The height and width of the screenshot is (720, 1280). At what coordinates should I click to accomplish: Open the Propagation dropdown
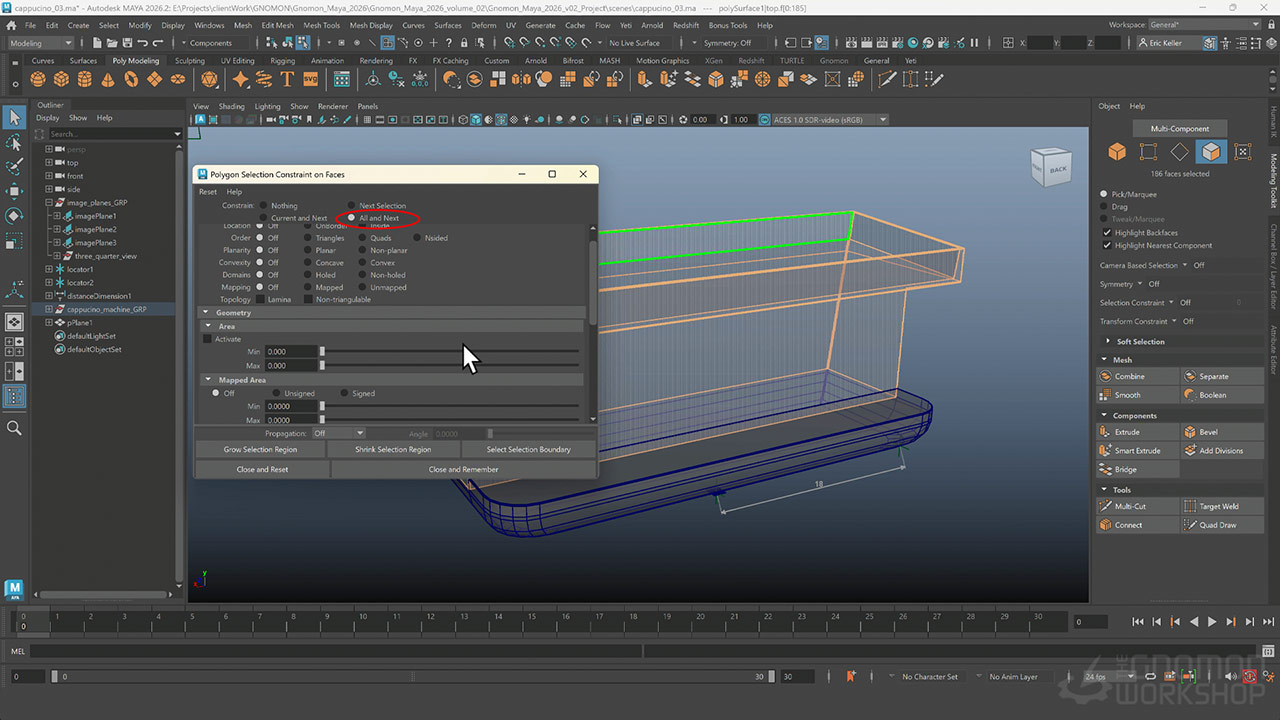click(x=338, y=434)
